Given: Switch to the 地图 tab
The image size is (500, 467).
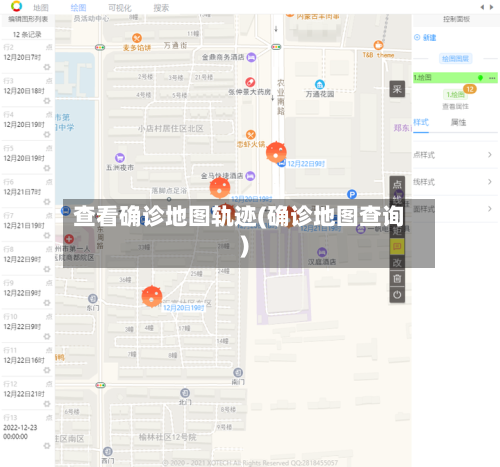Looking at the screenshot, I should (x=41, y=7).
